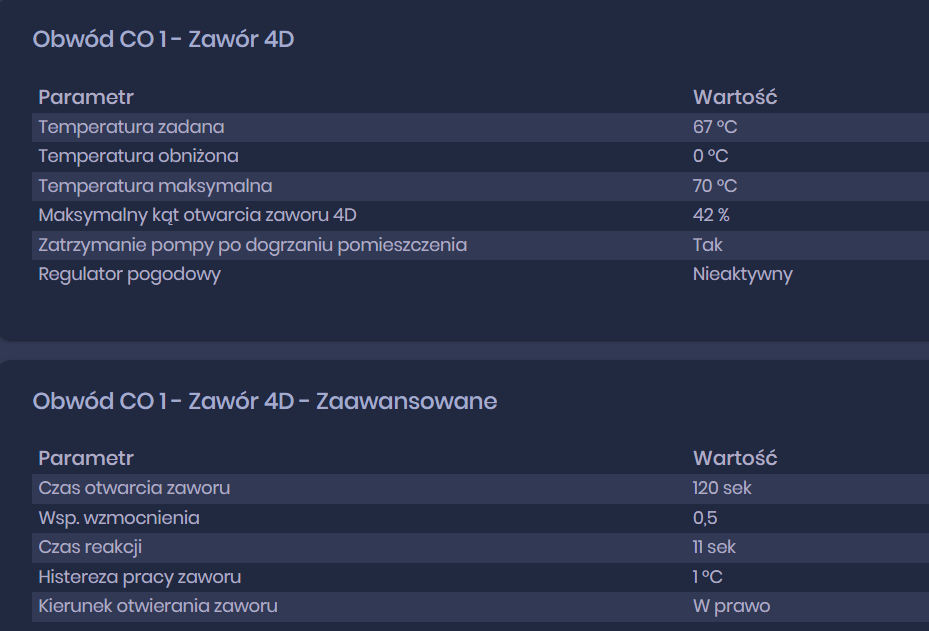Click the 'Histereza pracy zaworu' row label
Viewport: 929px width, 631px height.
(139, 577)
